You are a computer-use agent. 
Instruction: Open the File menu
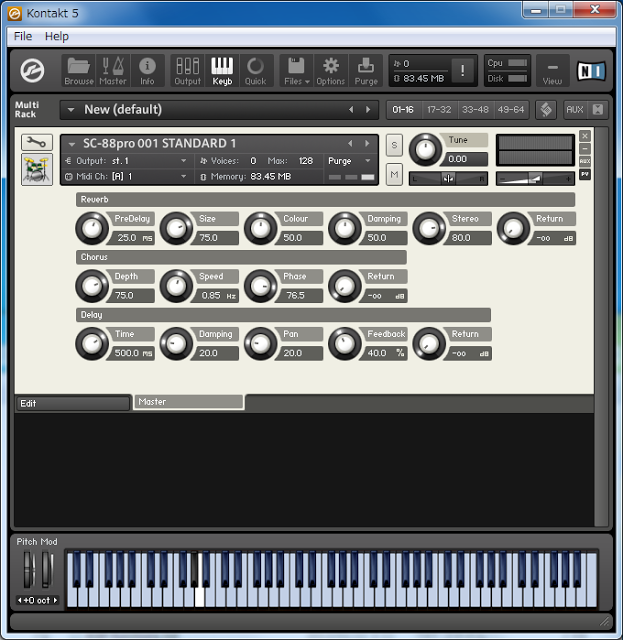pyautogui.click(x=22, y=36)
